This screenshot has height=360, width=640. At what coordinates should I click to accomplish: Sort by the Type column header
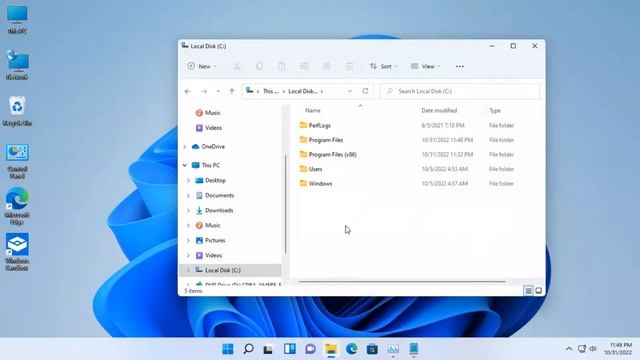(495, 111)
